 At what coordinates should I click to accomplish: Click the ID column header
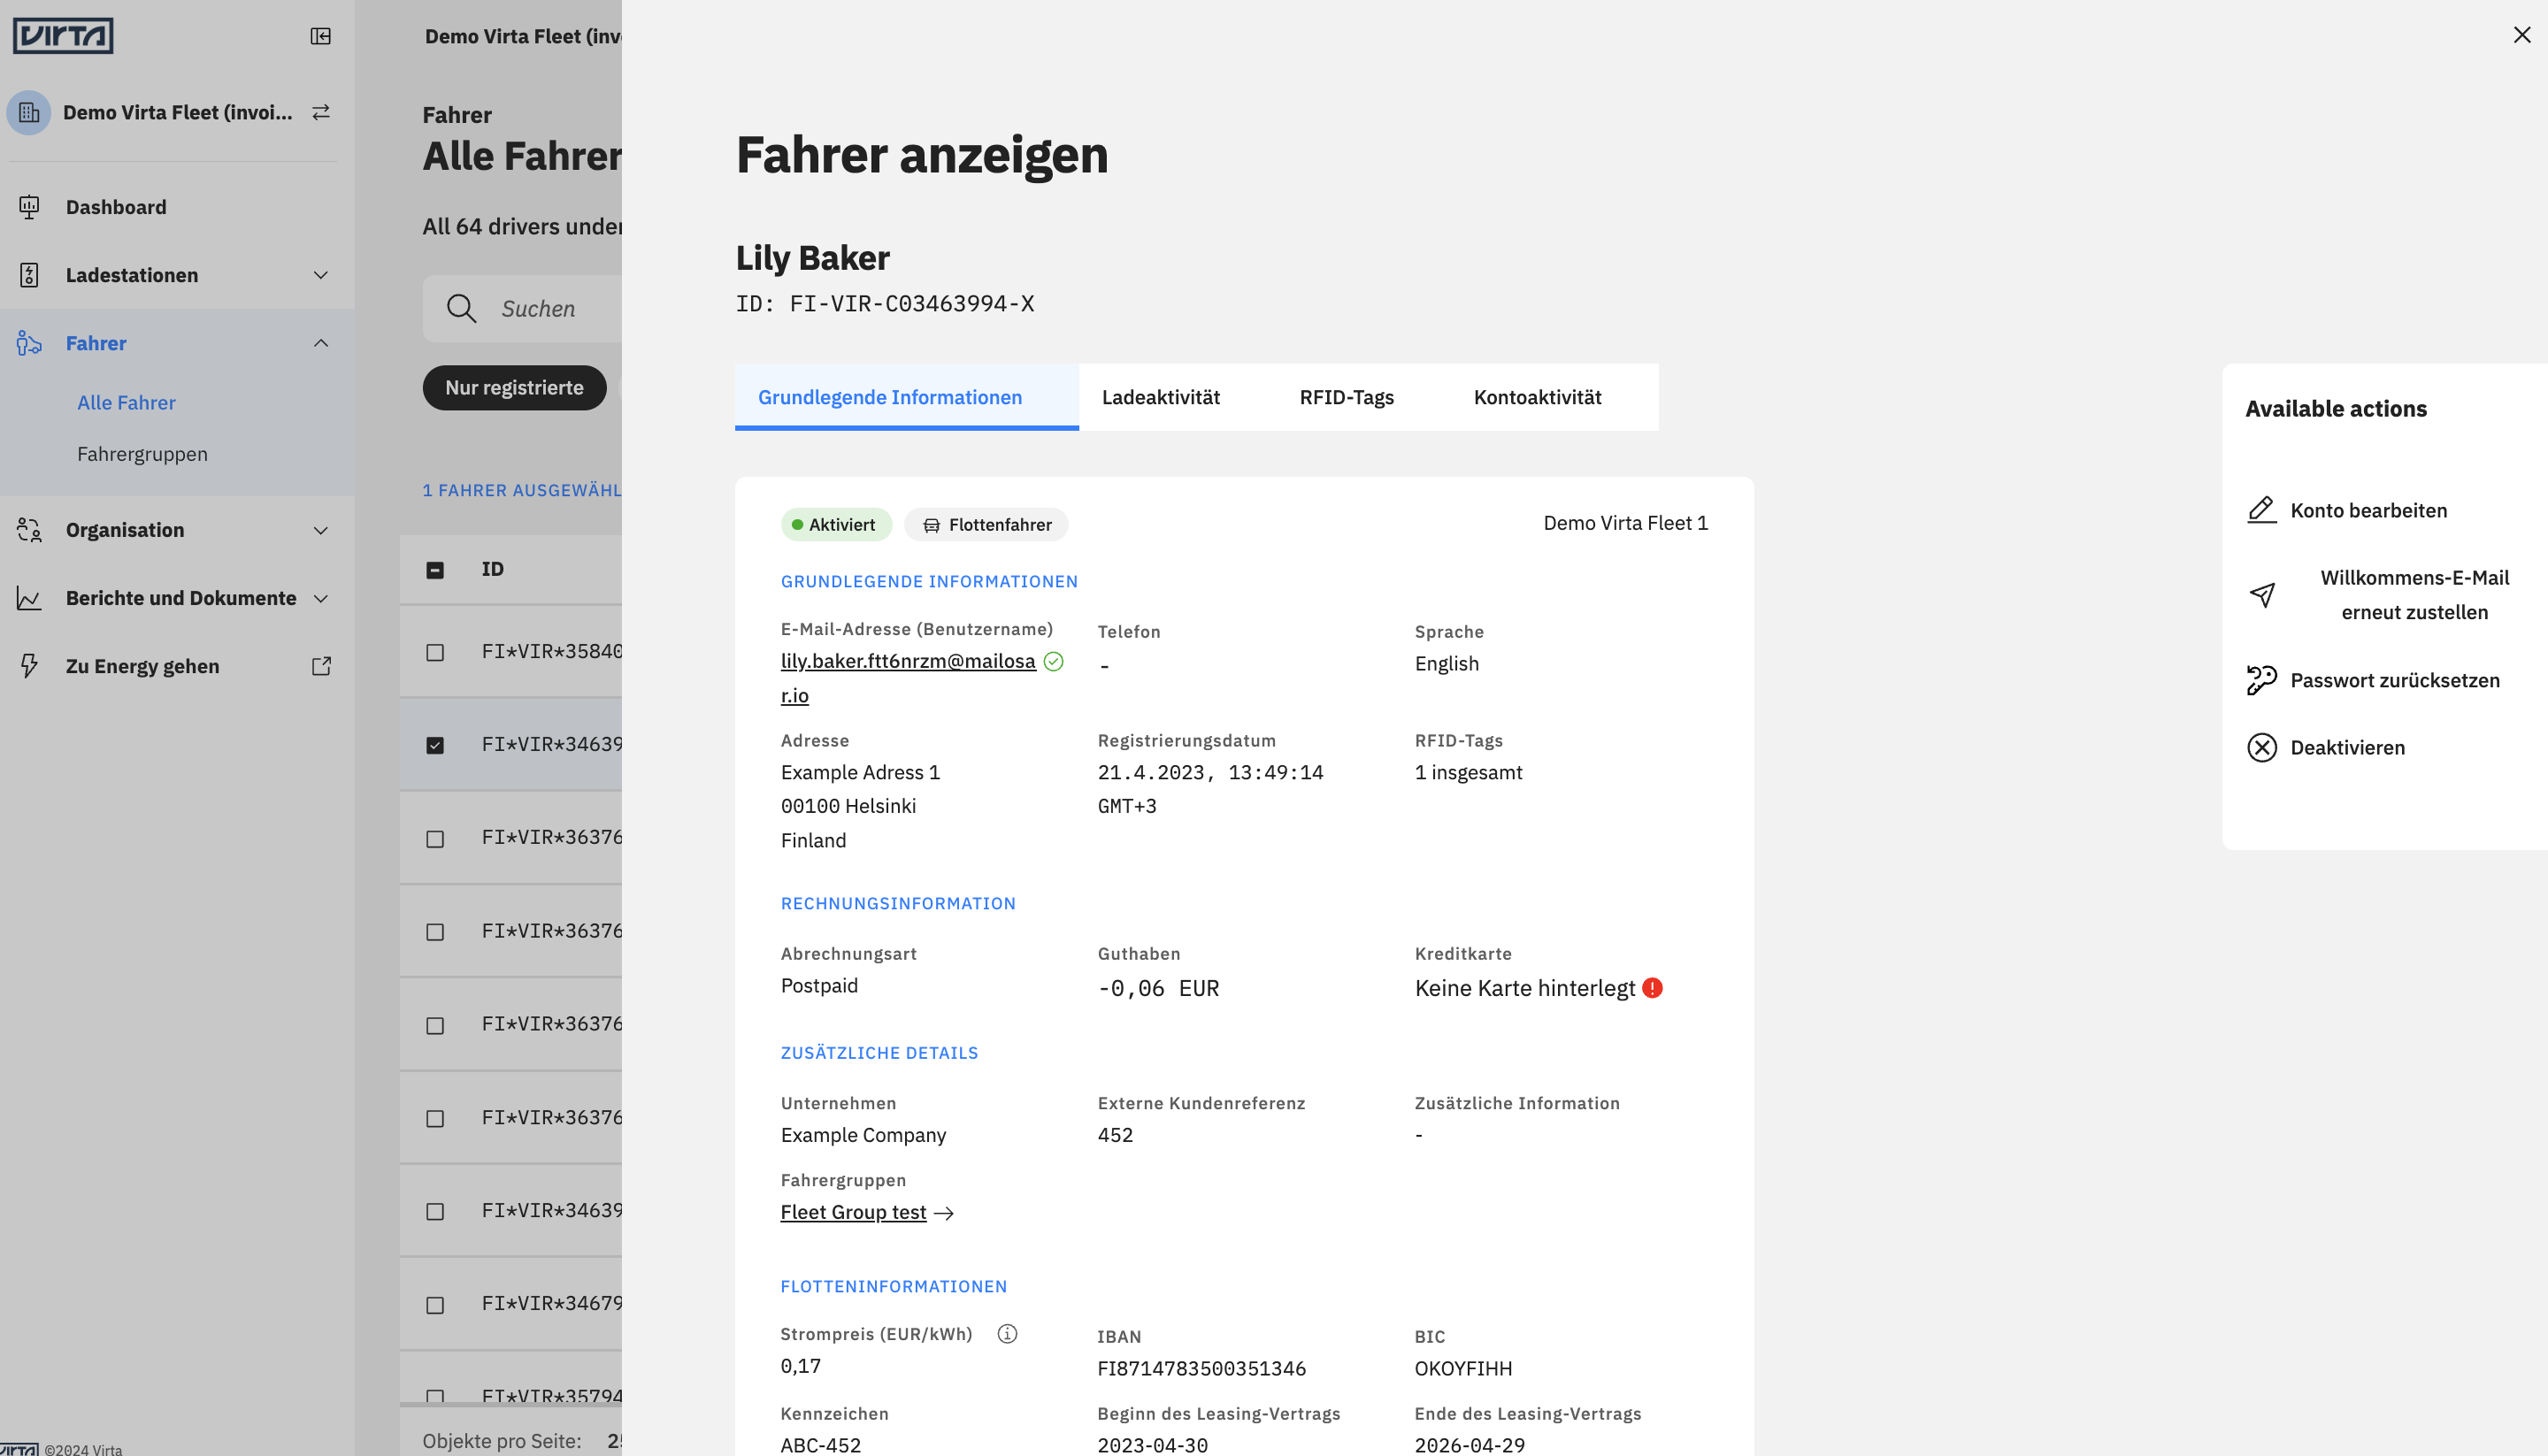(x=492, y=569)
